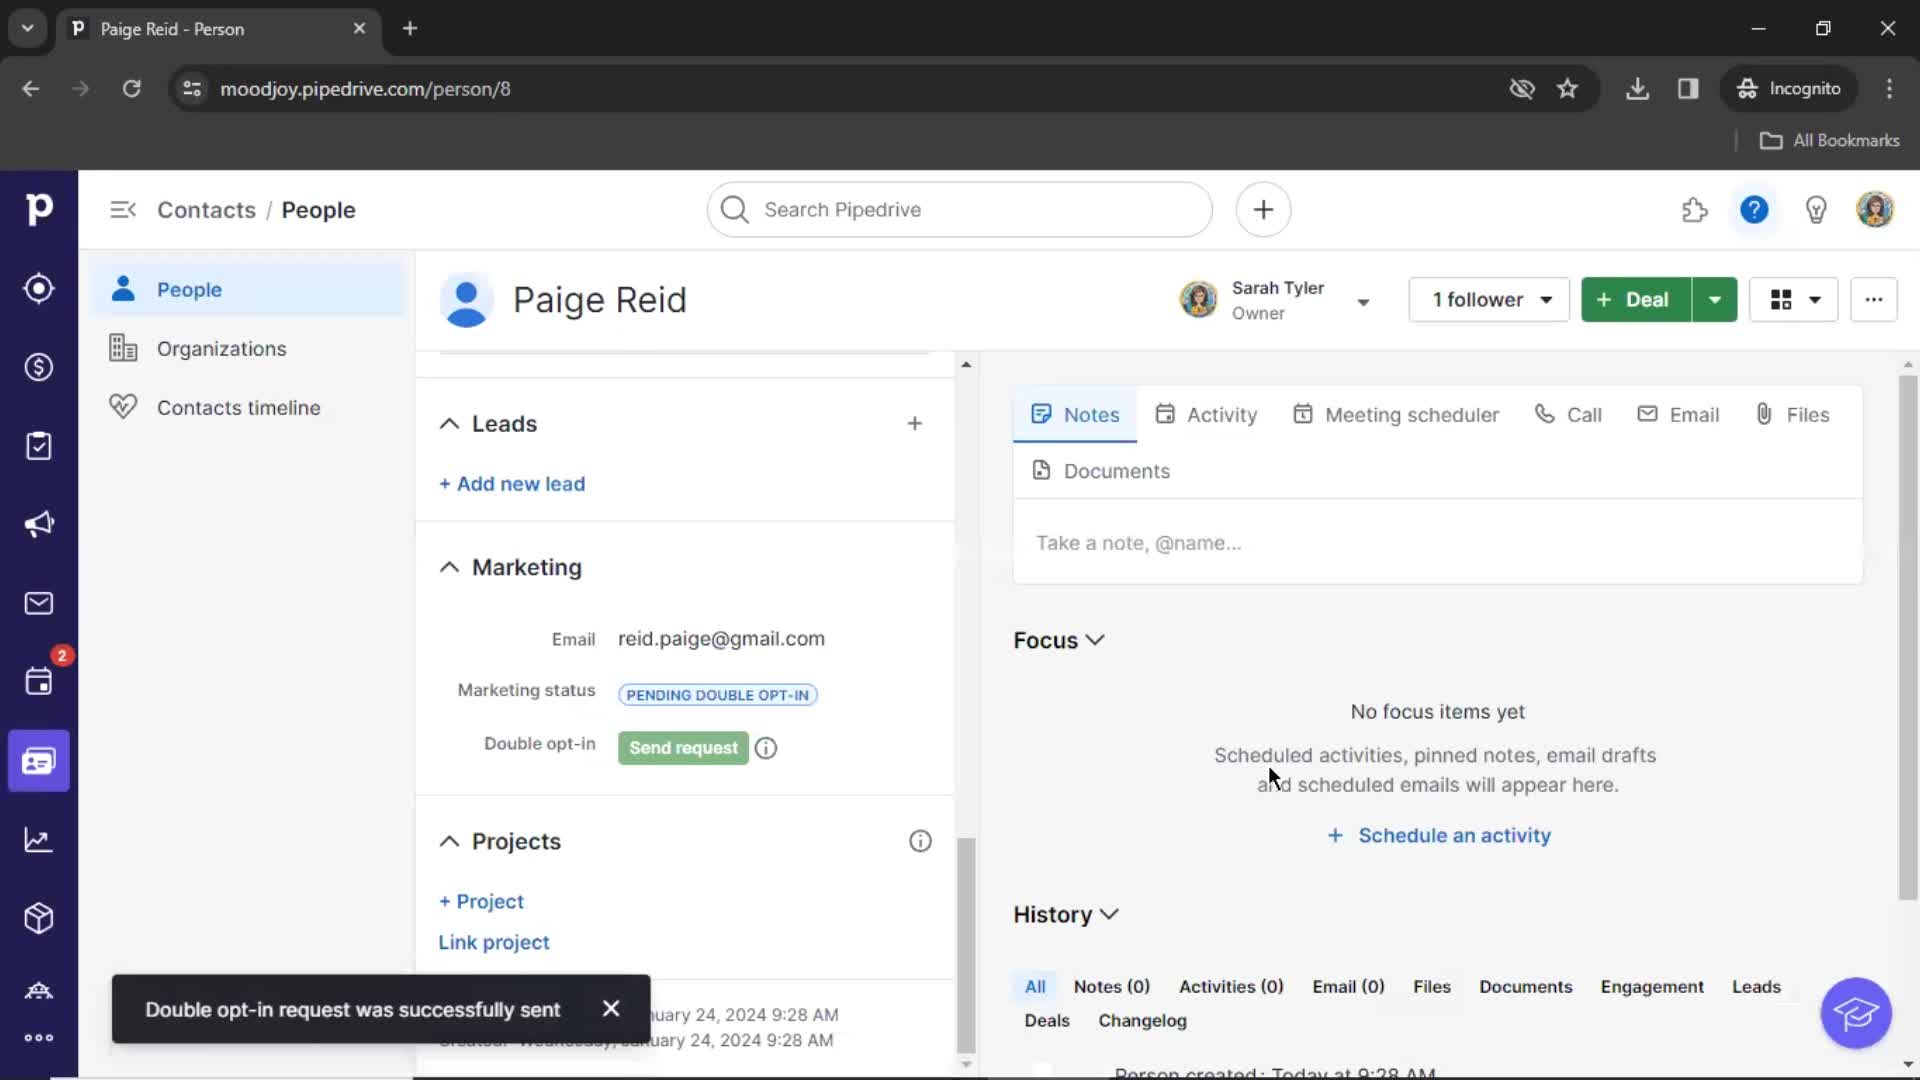Click Send request double opt-in button
Viewport: 1920px width, 1080px height.
pos(683,748)
